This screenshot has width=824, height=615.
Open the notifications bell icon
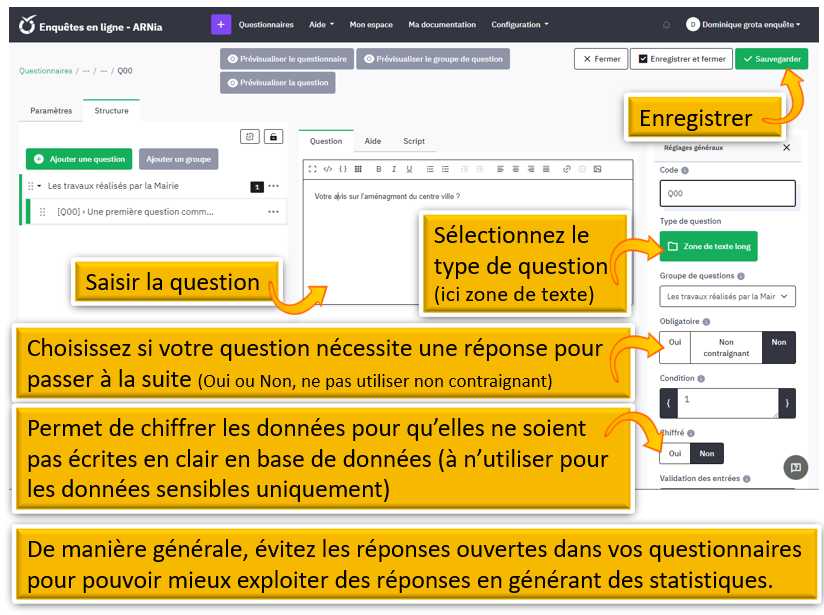tap(667, 24)
